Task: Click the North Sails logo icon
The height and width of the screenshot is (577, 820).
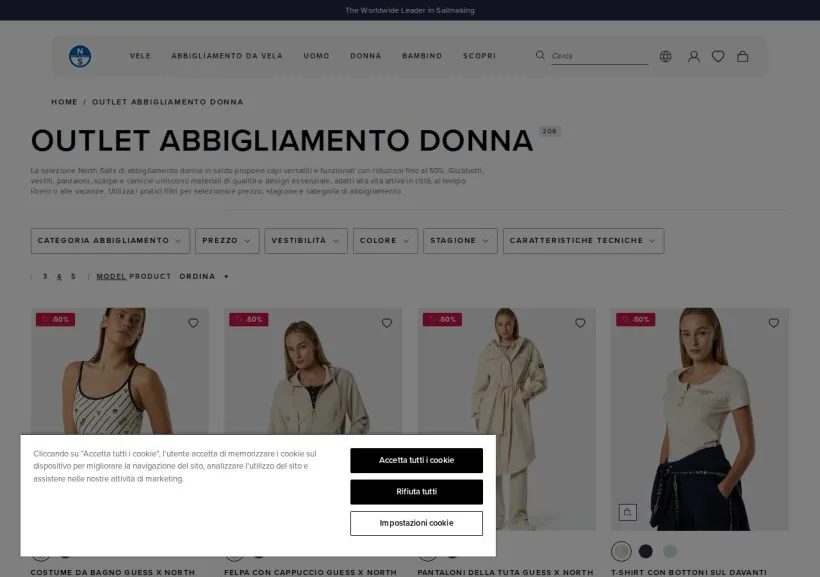Action: [80, 56]
